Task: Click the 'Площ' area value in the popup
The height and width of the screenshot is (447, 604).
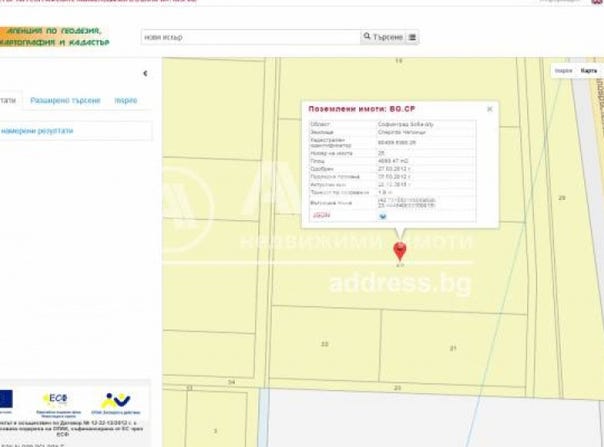Action: [393, 161]
